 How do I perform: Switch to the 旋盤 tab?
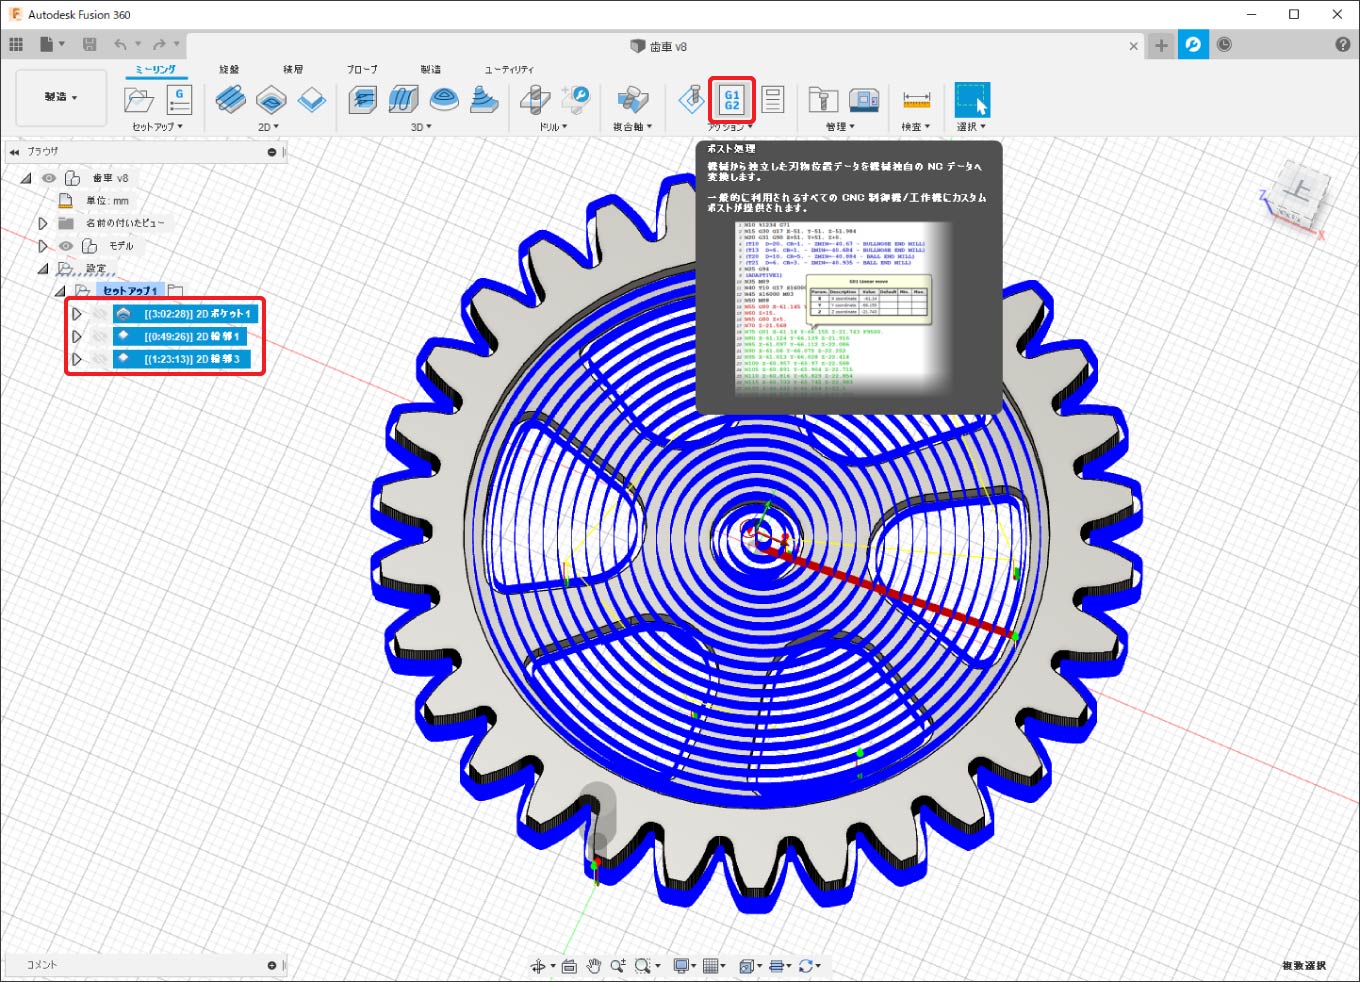click(229, 69)
